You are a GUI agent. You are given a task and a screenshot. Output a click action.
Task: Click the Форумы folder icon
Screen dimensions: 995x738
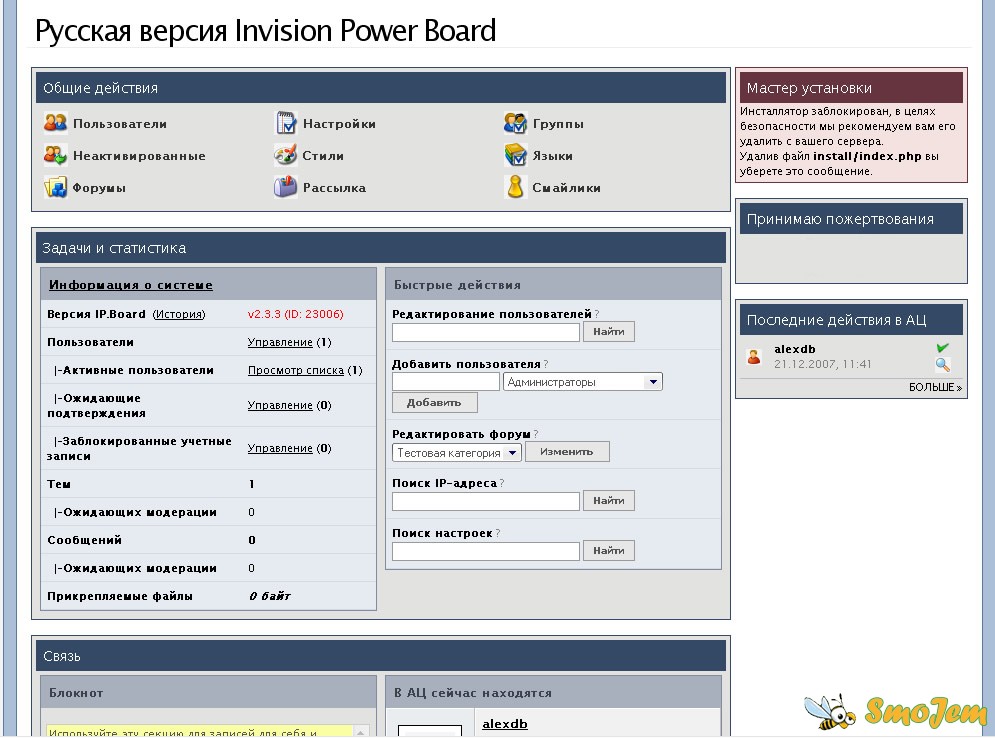(55, 187)
